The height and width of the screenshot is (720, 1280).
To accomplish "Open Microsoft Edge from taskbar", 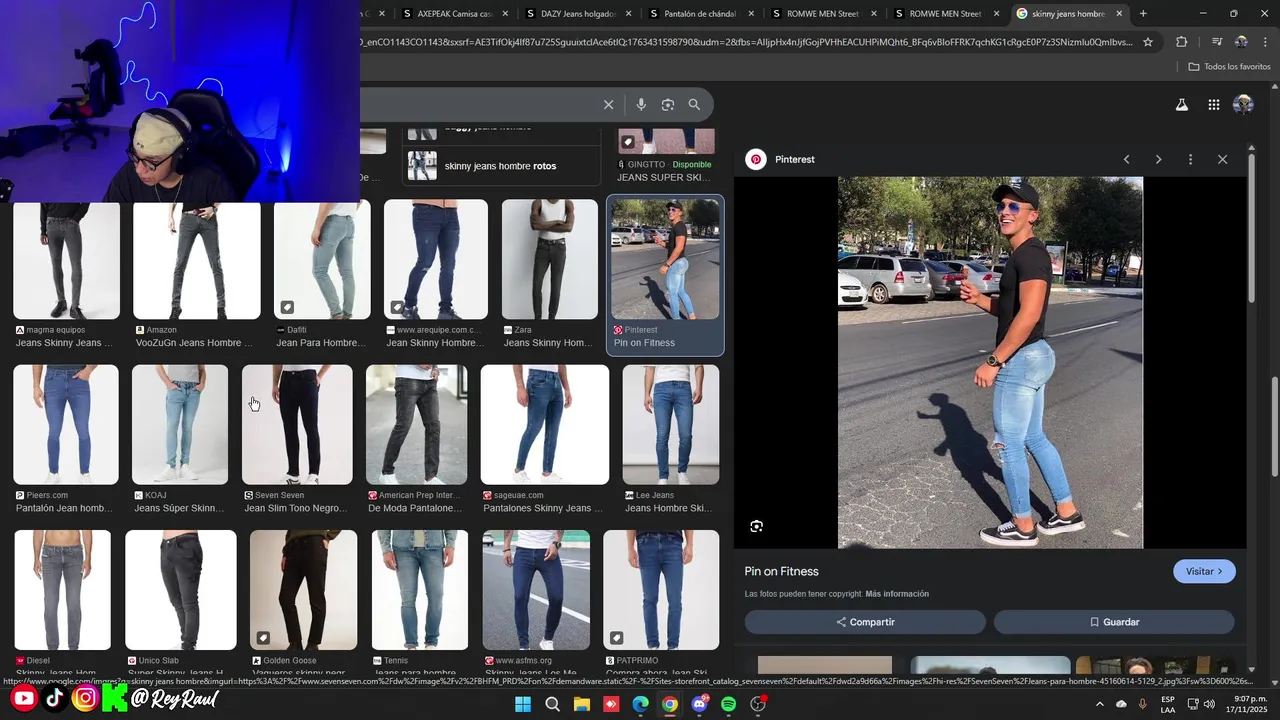I will pos(640,704).
